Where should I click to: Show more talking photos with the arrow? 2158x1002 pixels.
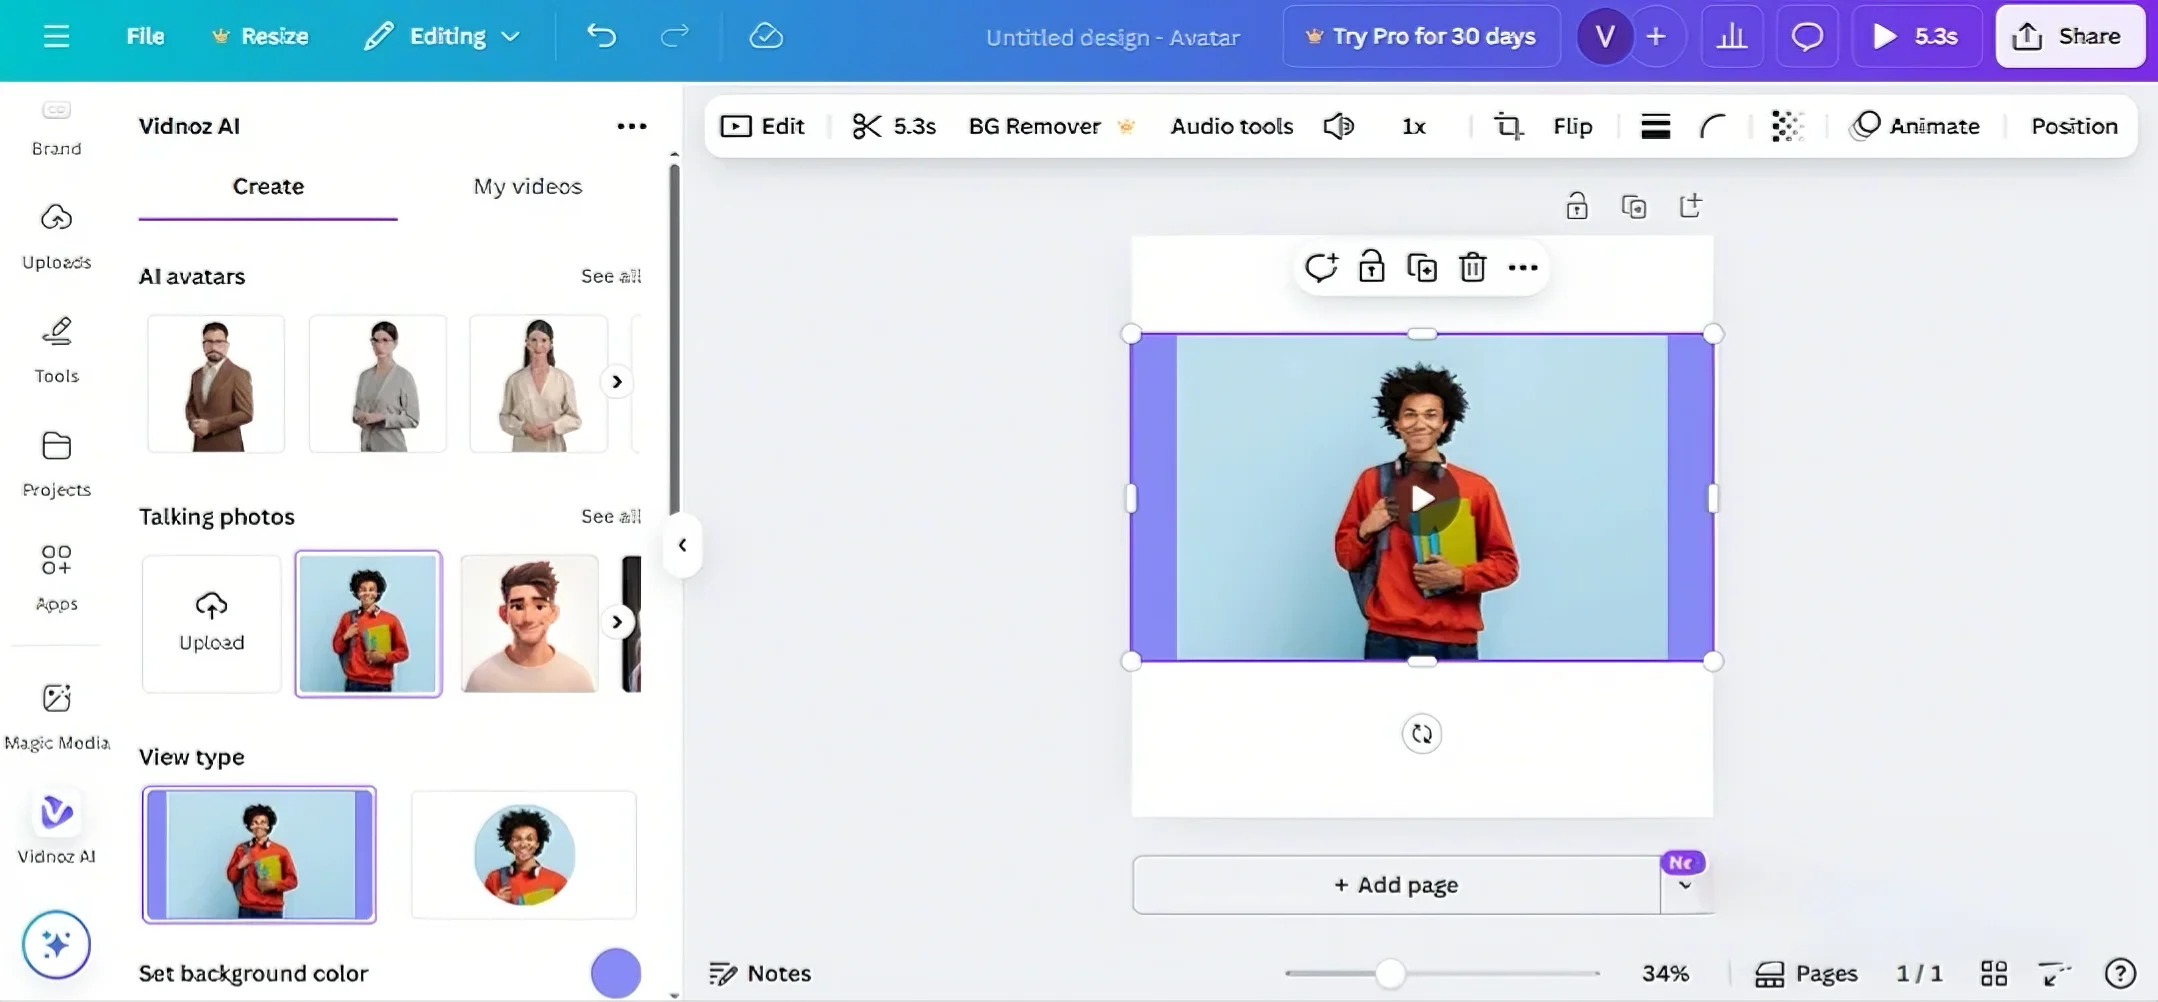617,622
